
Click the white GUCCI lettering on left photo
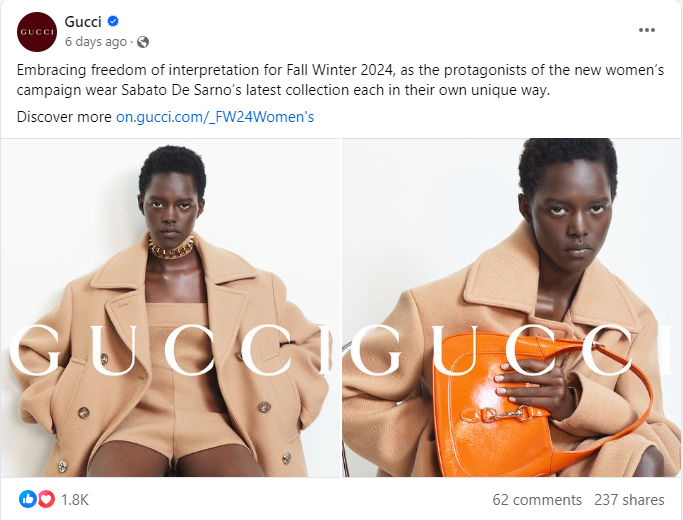(x=170, y=350)
